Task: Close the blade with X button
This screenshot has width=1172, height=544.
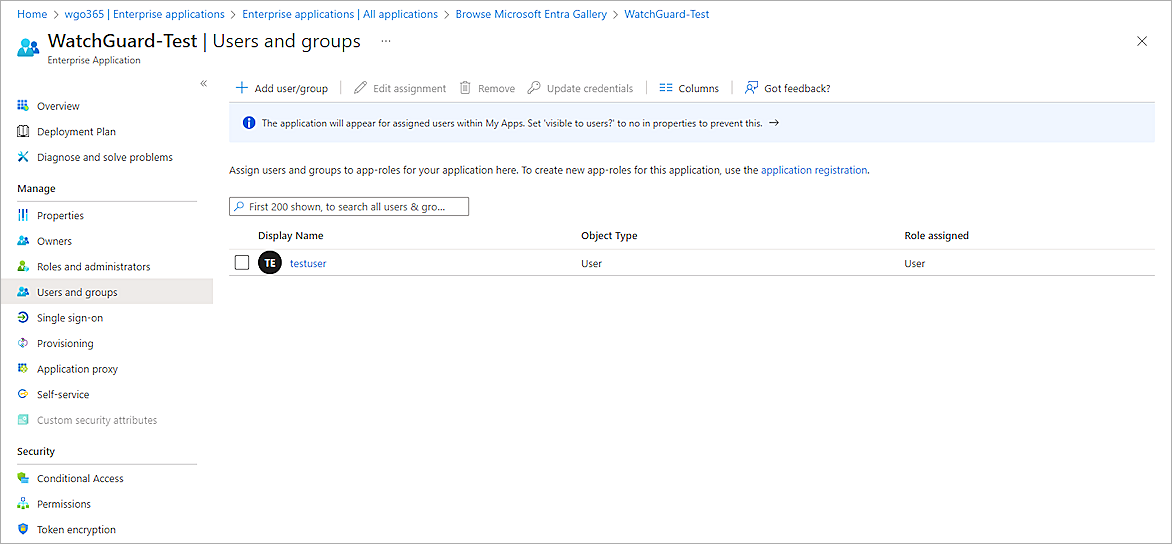Action: point(1141,41)
